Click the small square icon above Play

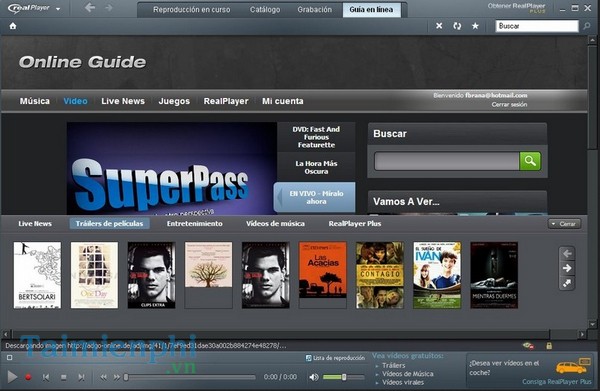coord(10,358)
